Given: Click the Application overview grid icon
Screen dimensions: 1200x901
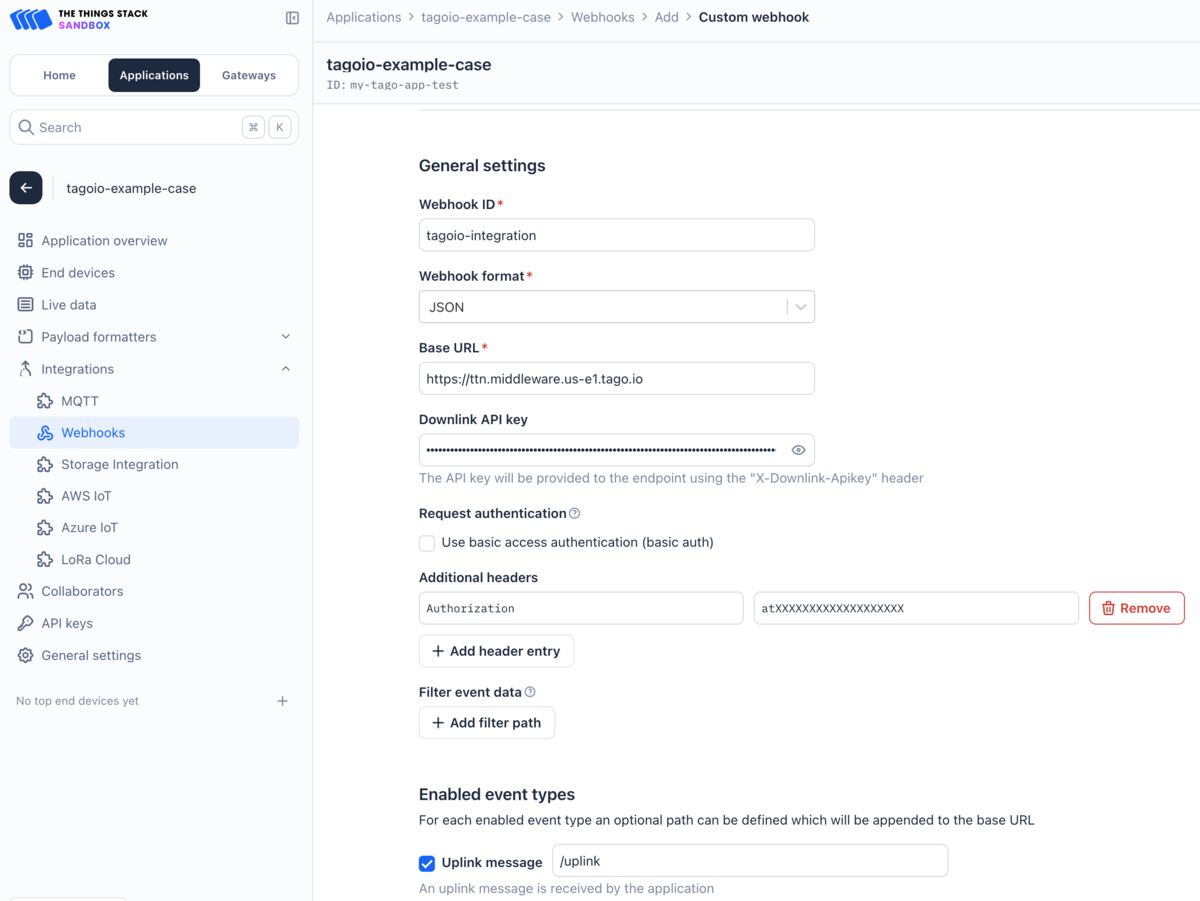Looking at the screenshot, I should (x=26, y=240).
